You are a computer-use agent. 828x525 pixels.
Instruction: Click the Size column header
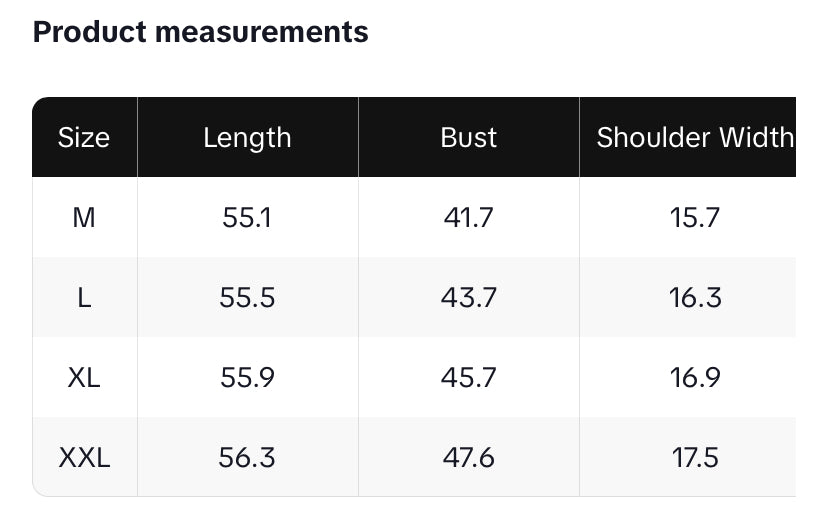(84, 137)
